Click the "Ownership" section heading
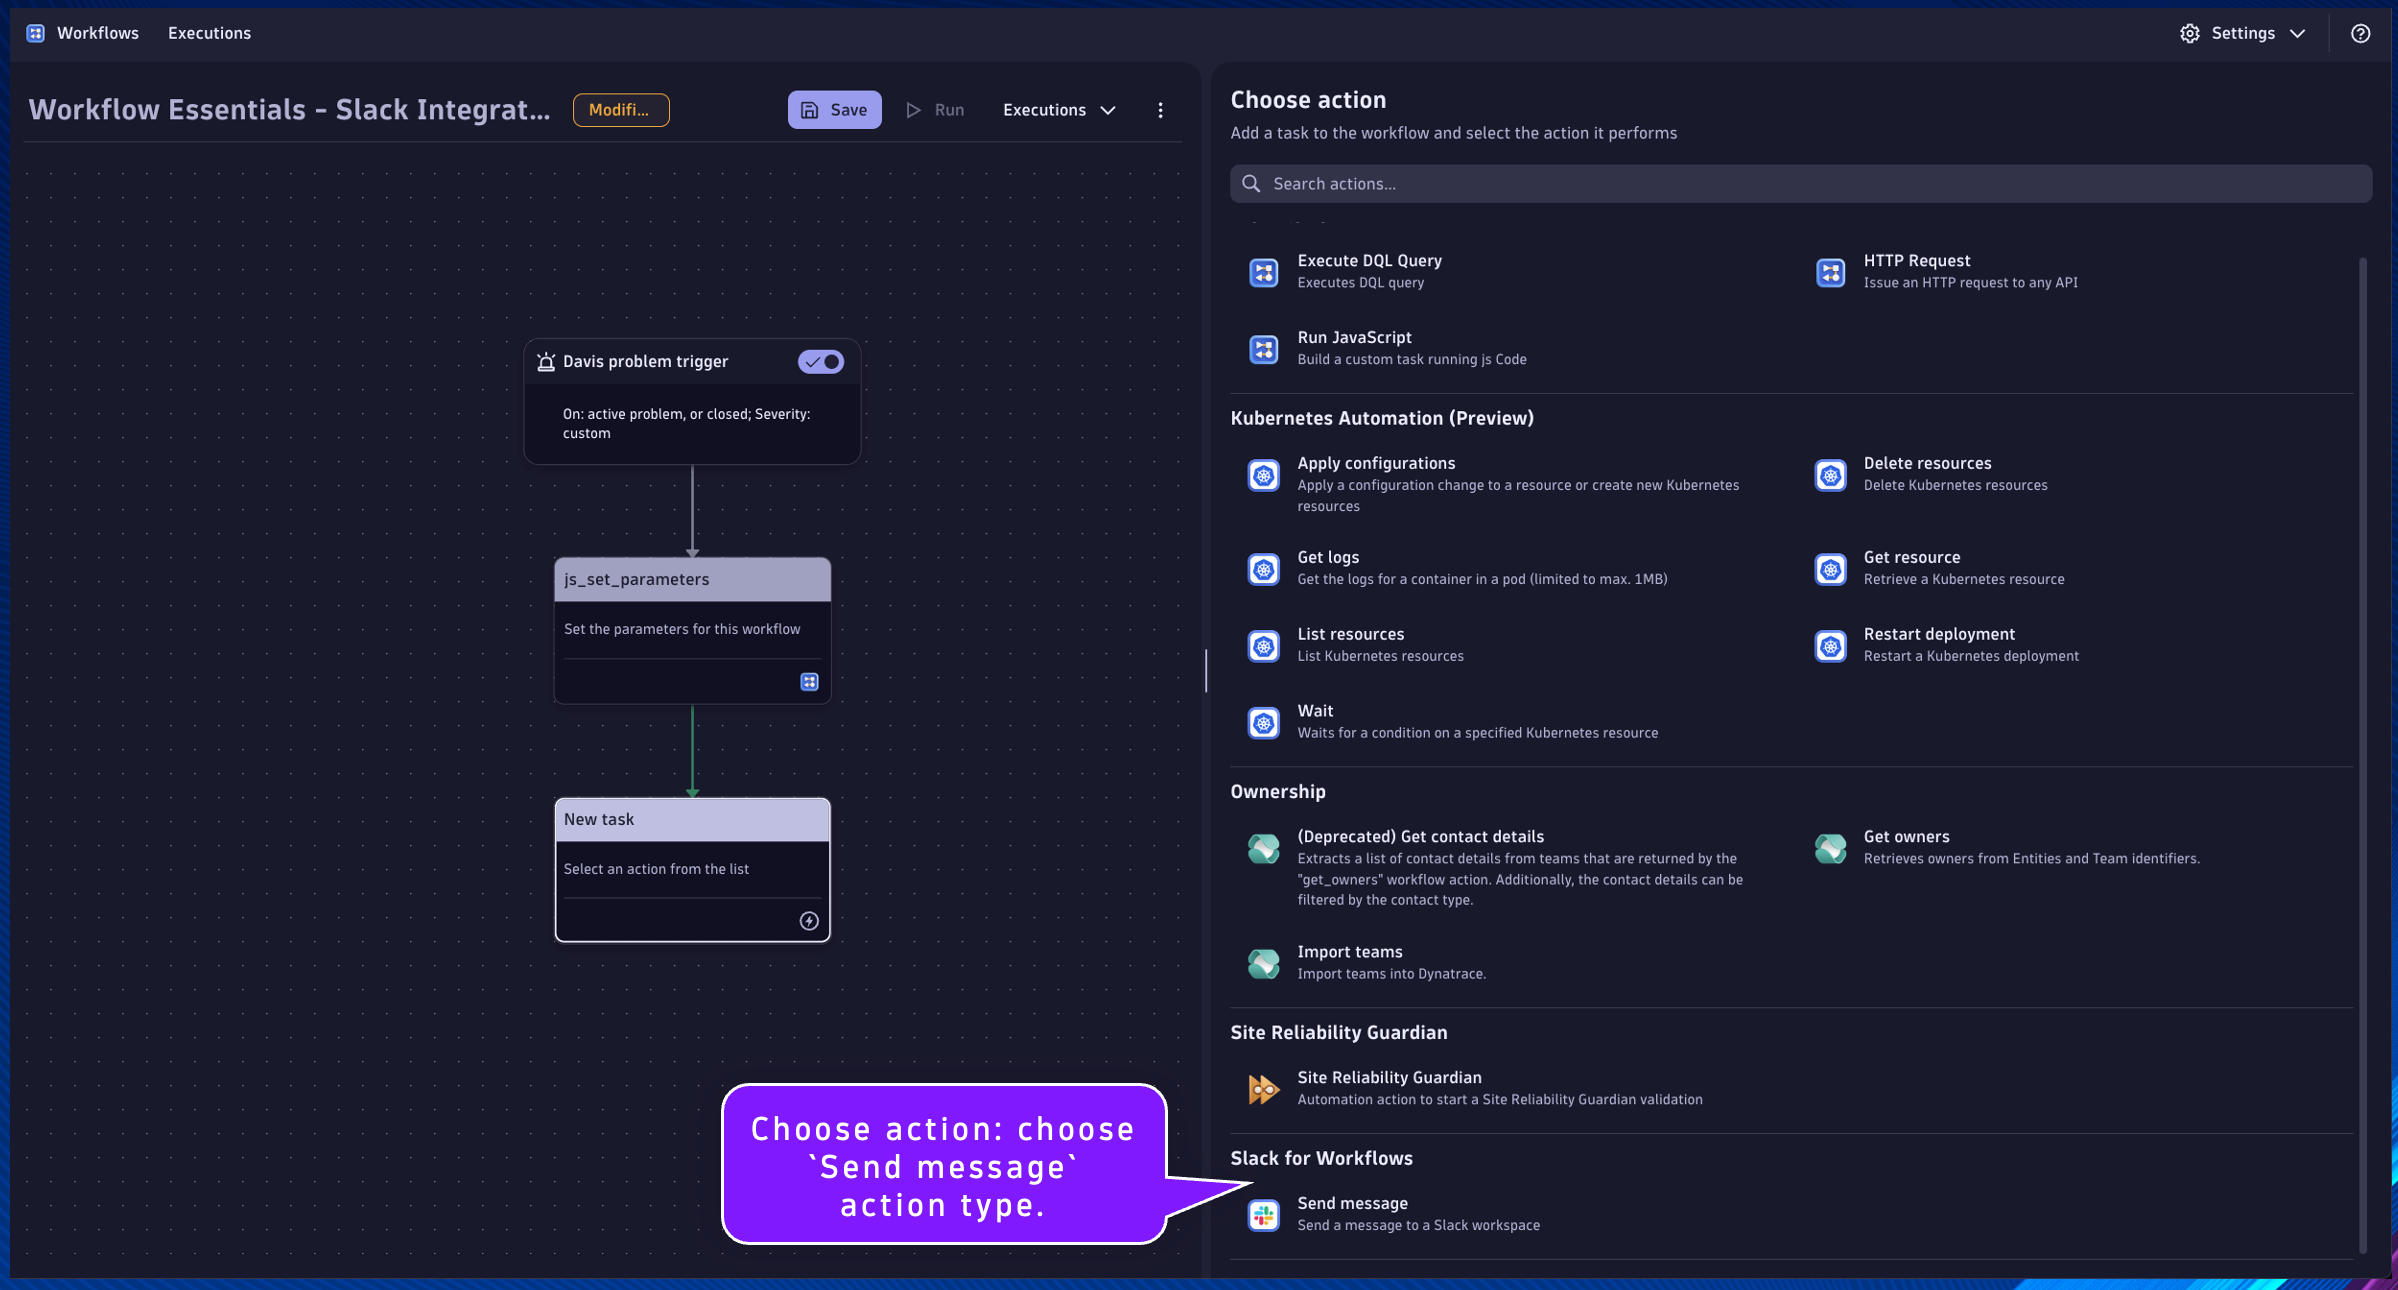Image resolution: width=2398 pixels, height=1290 pixels. pyautogui.click(x=1277, y=792)
